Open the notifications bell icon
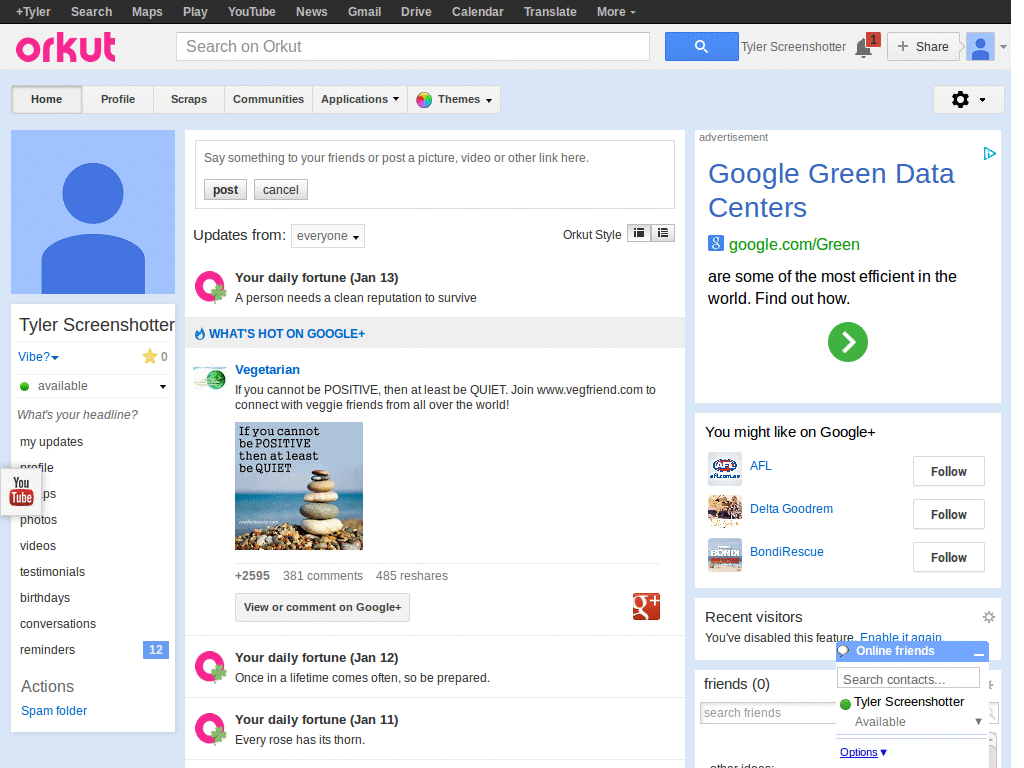The image size is (1024, 768). click(x=863, y=48)
